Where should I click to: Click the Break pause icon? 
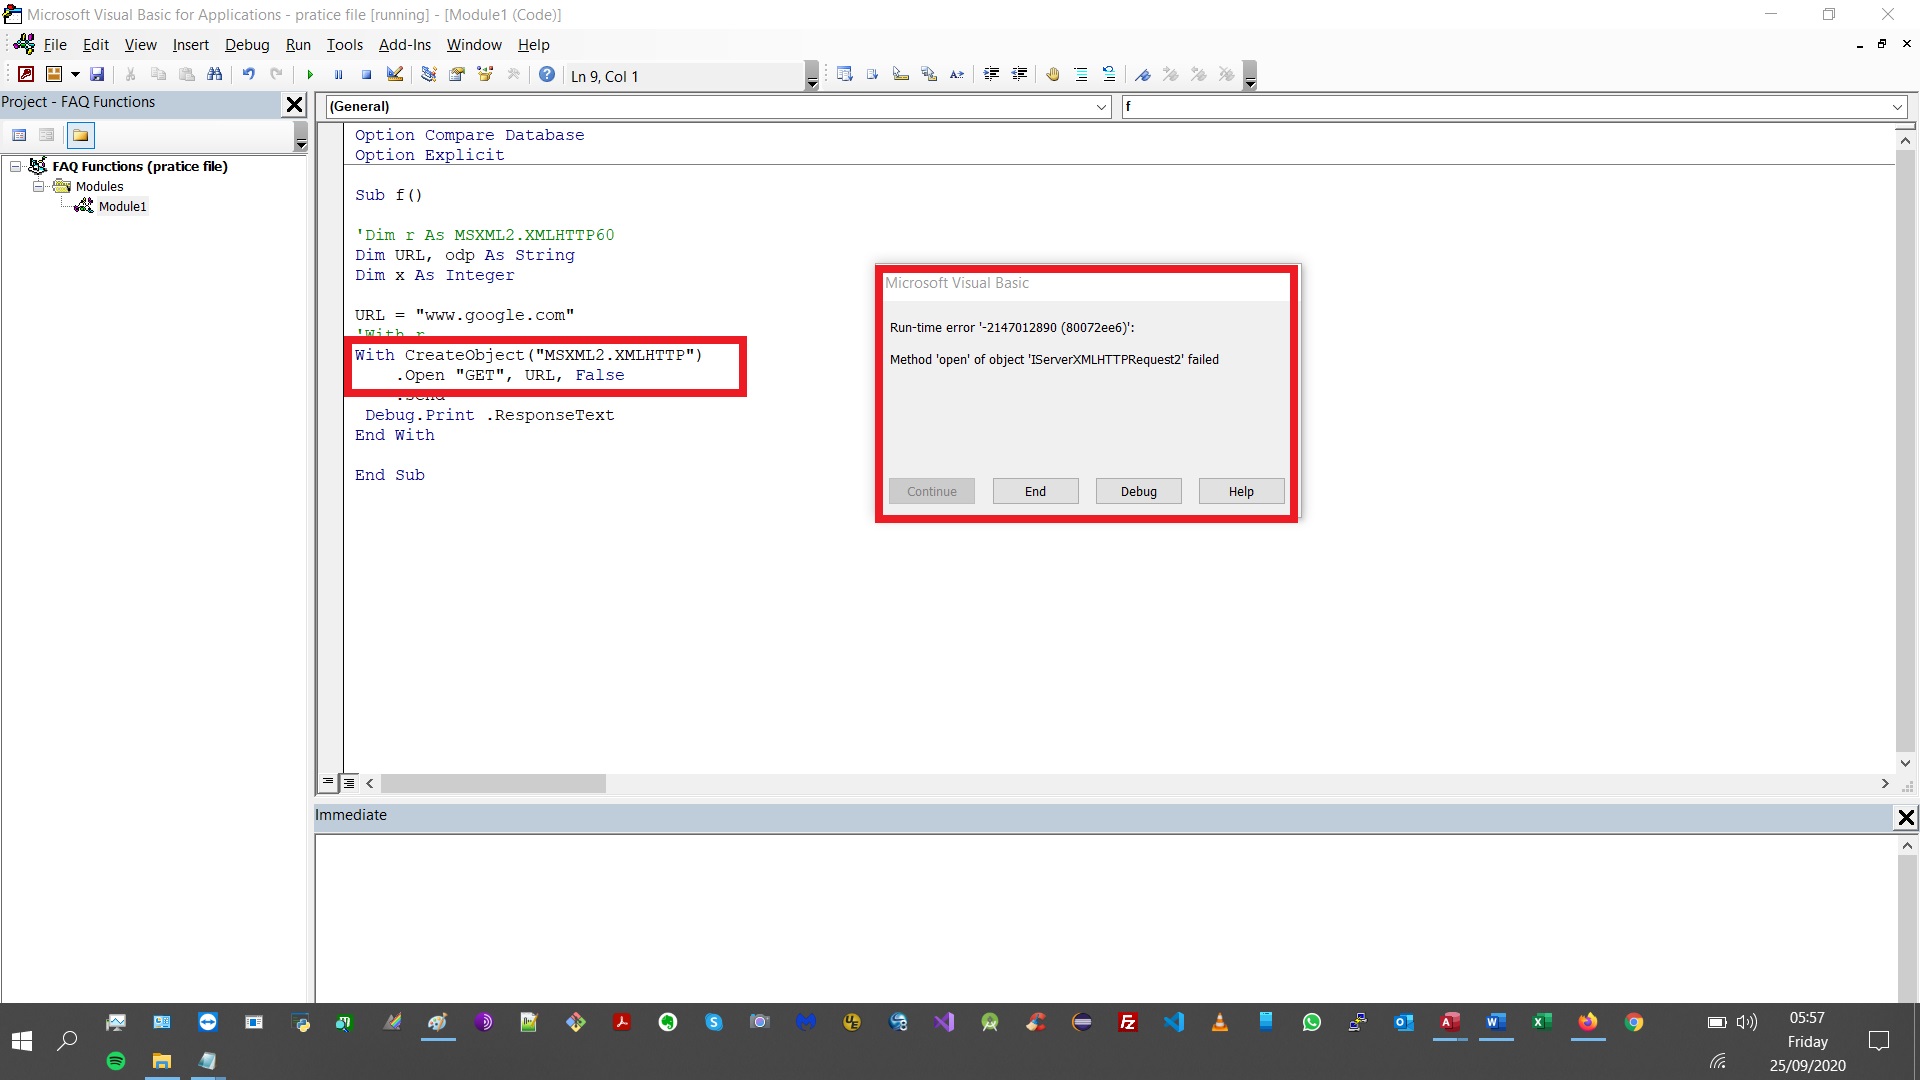point(339,75)
